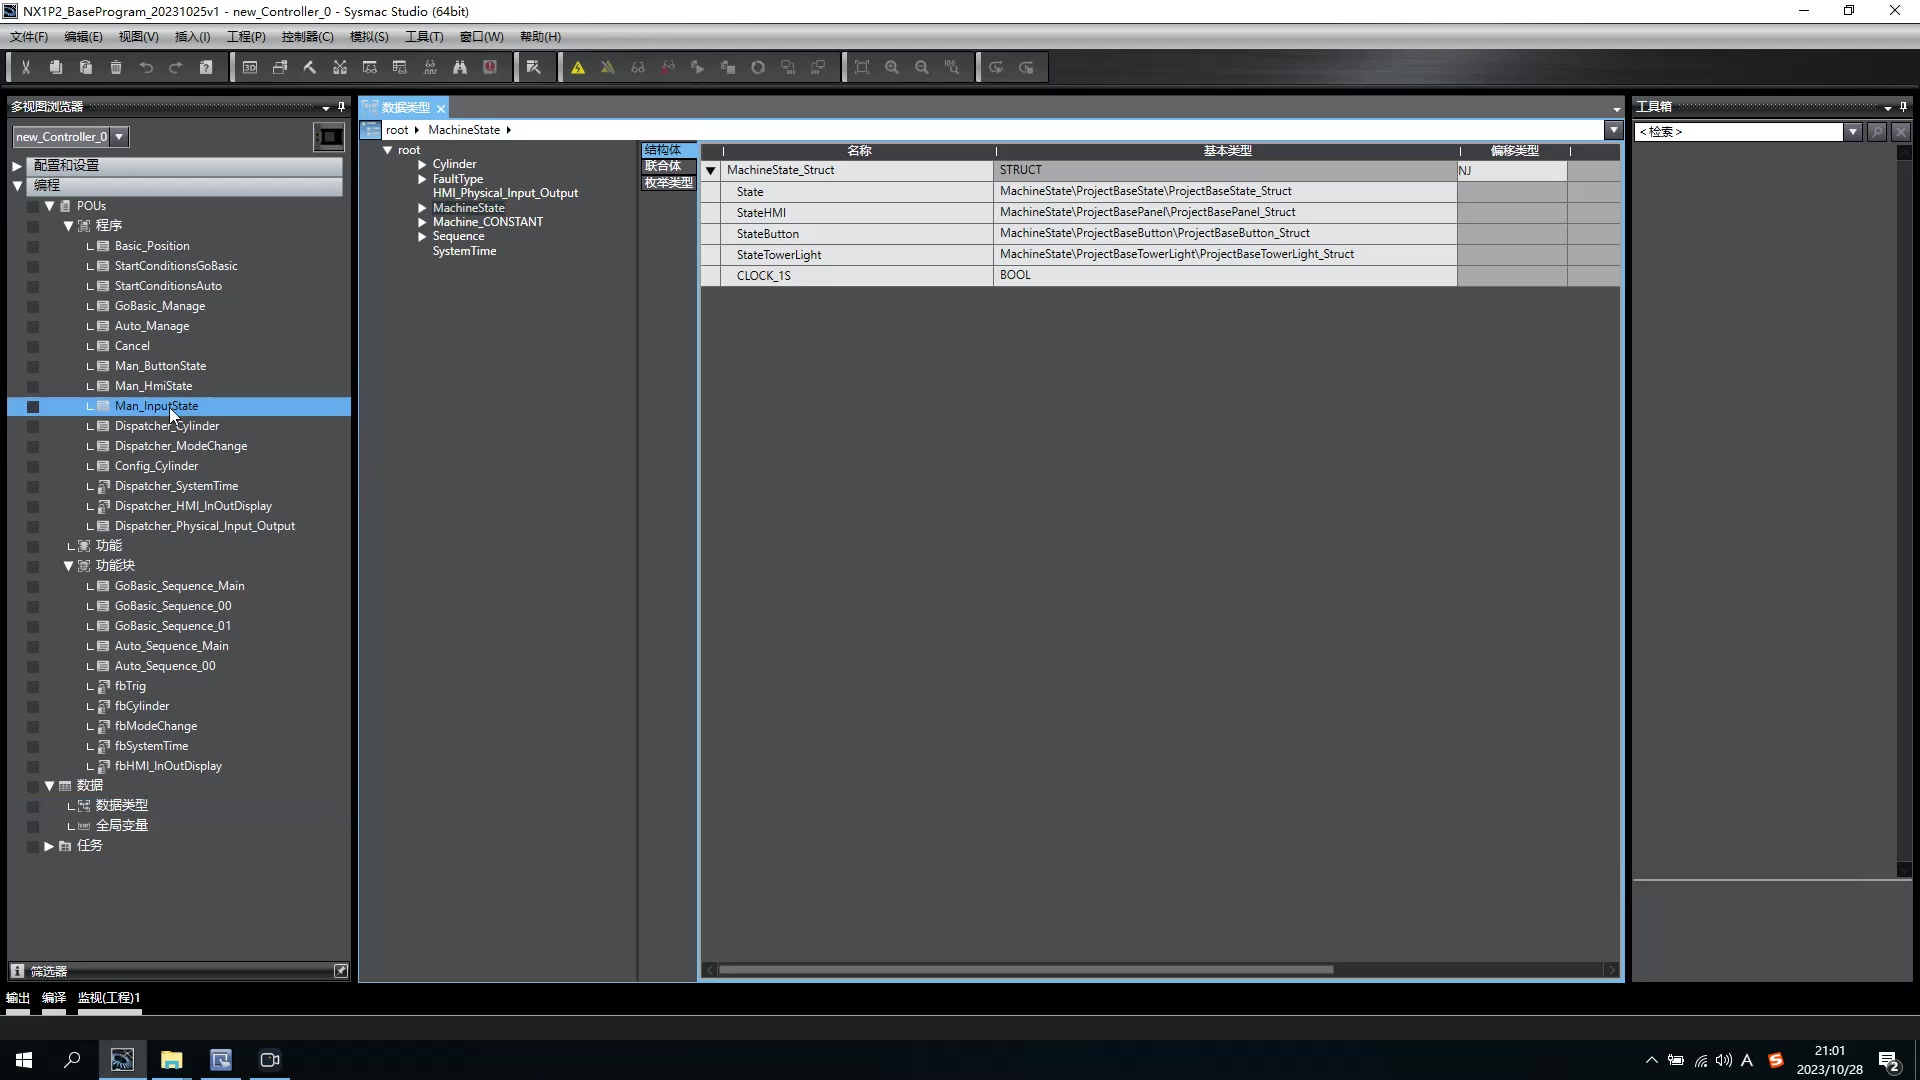The image size is (1920, 1080).
Task: Click the Delete trash can toolbar icon
Action: 116,67
